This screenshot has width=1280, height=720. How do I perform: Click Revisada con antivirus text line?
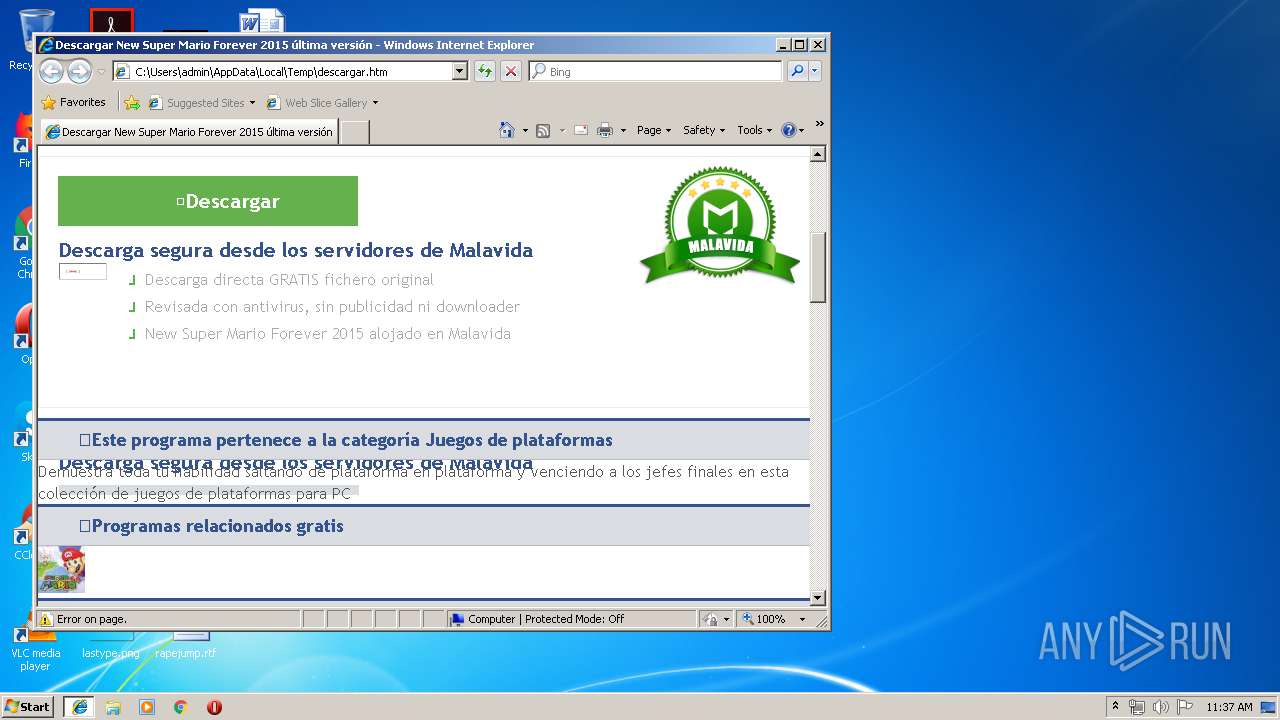[332, 307]
